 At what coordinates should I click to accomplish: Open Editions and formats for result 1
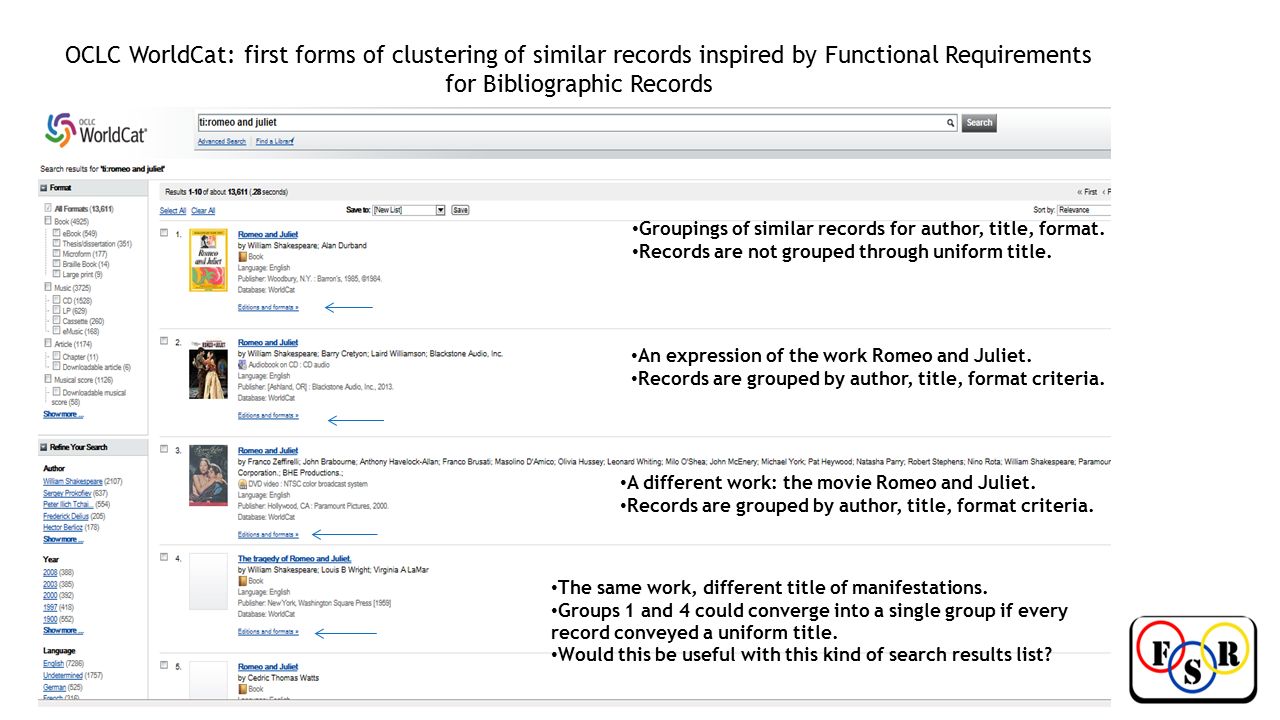coord(268,307)
